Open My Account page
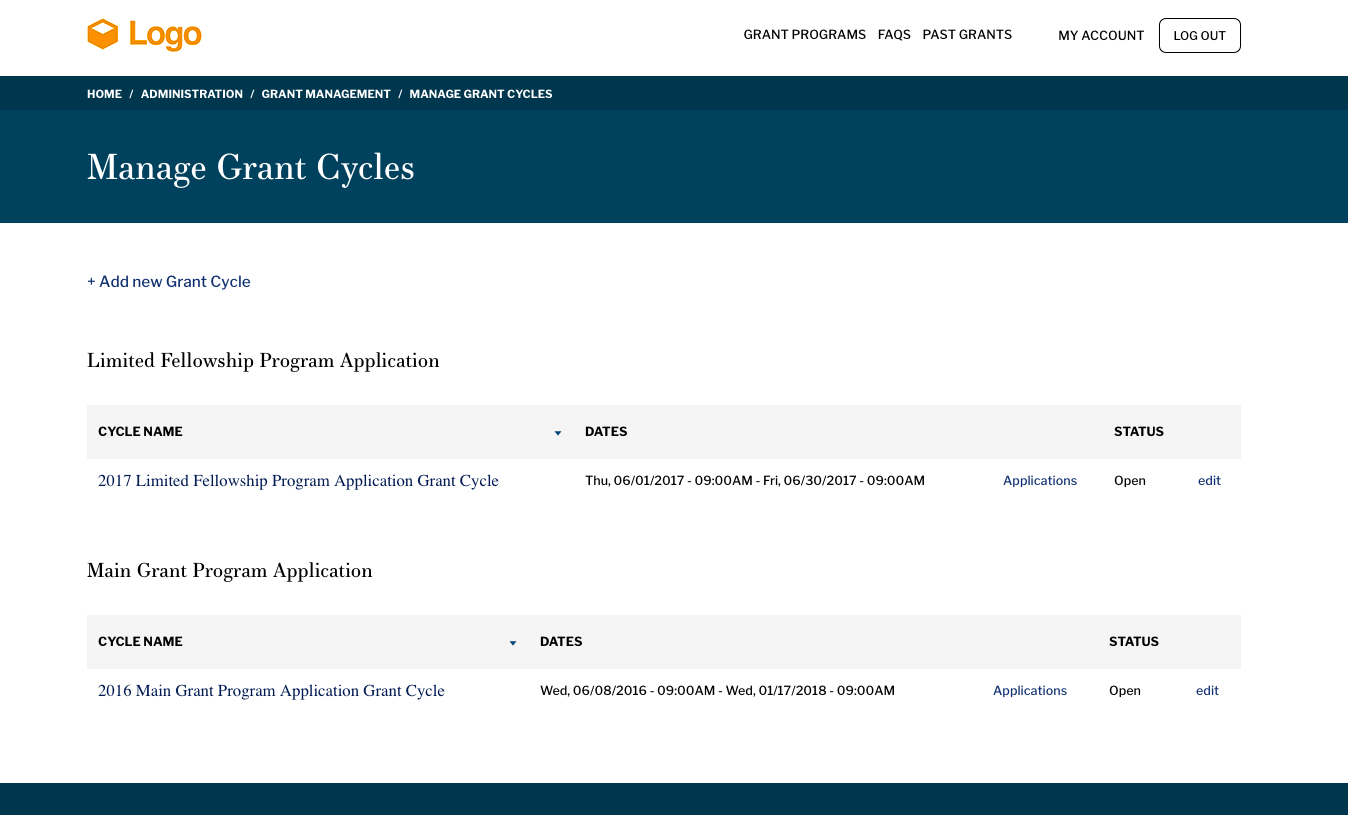This screenshot has height=815, width=1348. [1101, 36]
